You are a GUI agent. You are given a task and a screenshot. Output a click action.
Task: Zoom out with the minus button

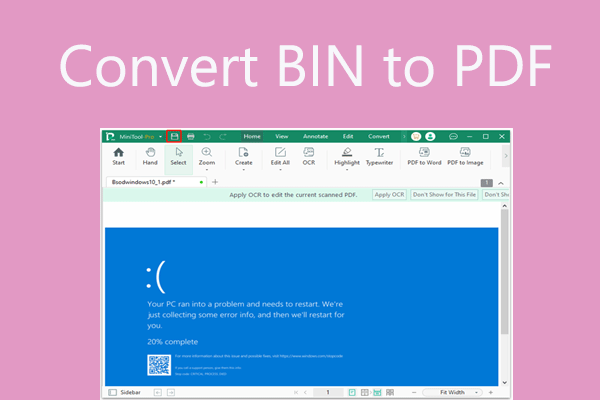[414, 392]
